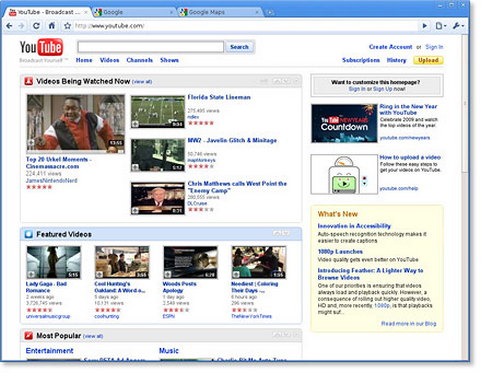Viewport: 481px width, 373px height.
Task: Click the Videos Being Watched Now red icon
Action: click(29, 81)
